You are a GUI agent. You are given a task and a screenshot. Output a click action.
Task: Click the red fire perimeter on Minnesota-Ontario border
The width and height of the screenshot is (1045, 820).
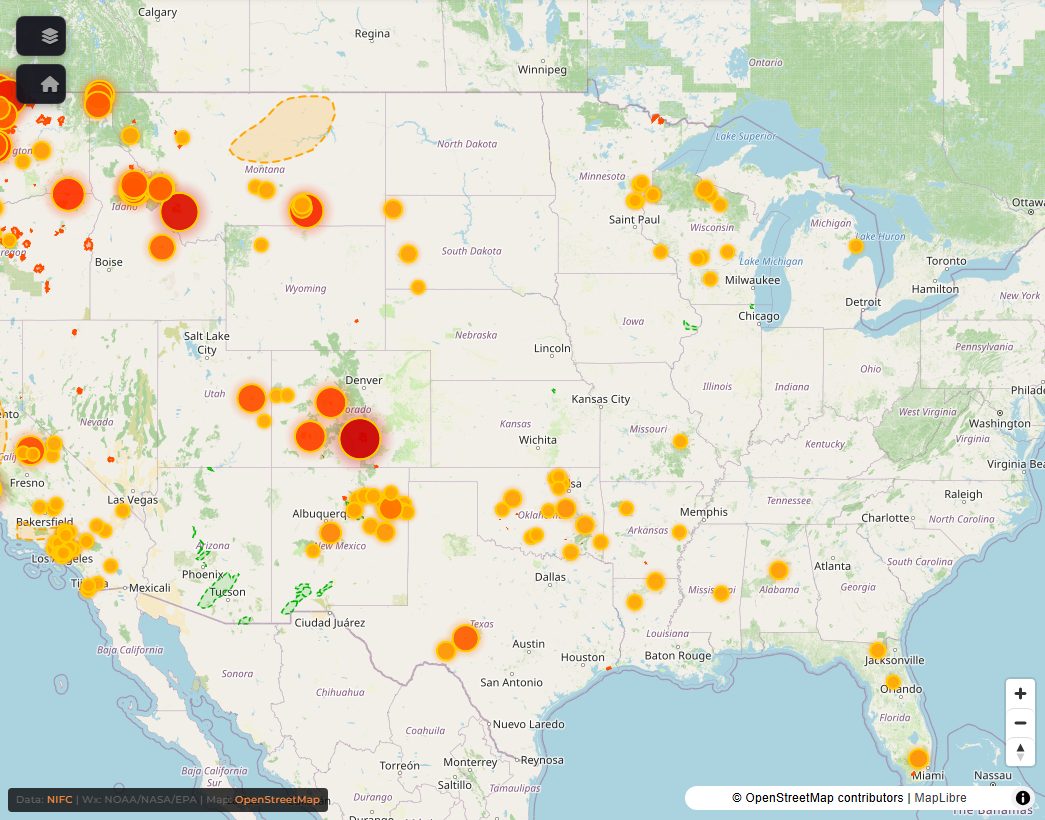(x=658, y=119)
